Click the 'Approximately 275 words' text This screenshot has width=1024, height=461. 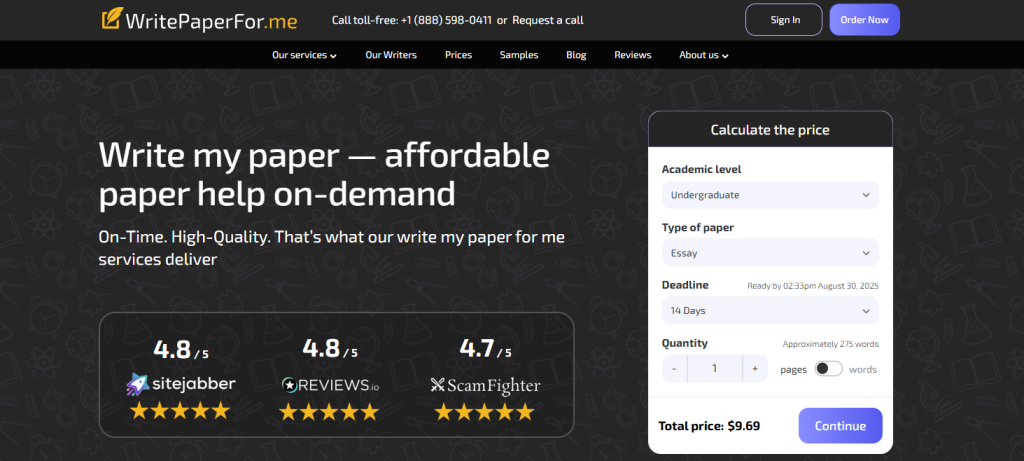831,344
